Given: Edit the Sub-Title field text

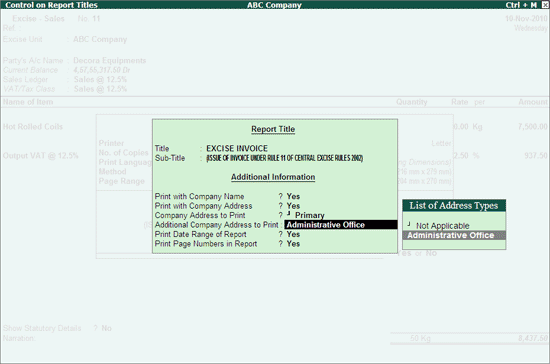Looking at the screenshot, I should click(284, 158).
